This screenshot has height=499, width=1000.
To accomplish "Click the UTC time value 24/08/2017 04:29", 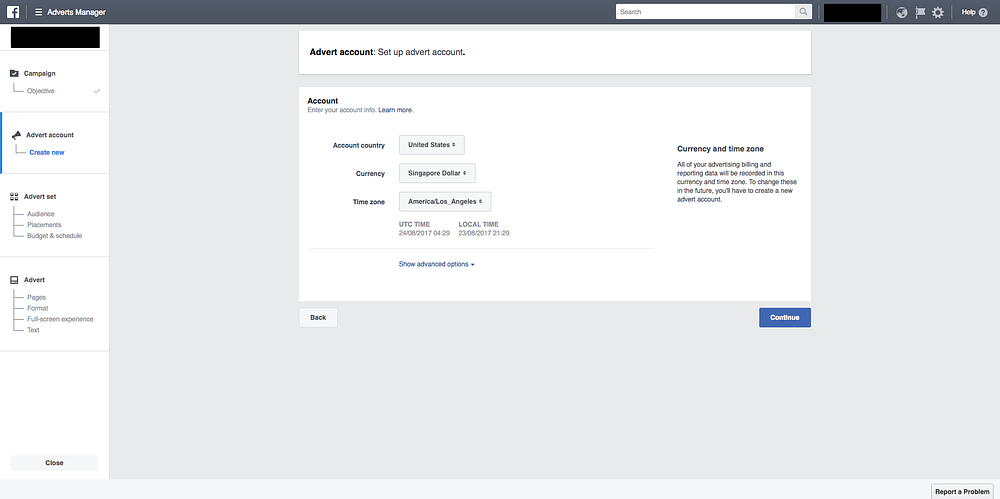I will [x=424, y=233].
